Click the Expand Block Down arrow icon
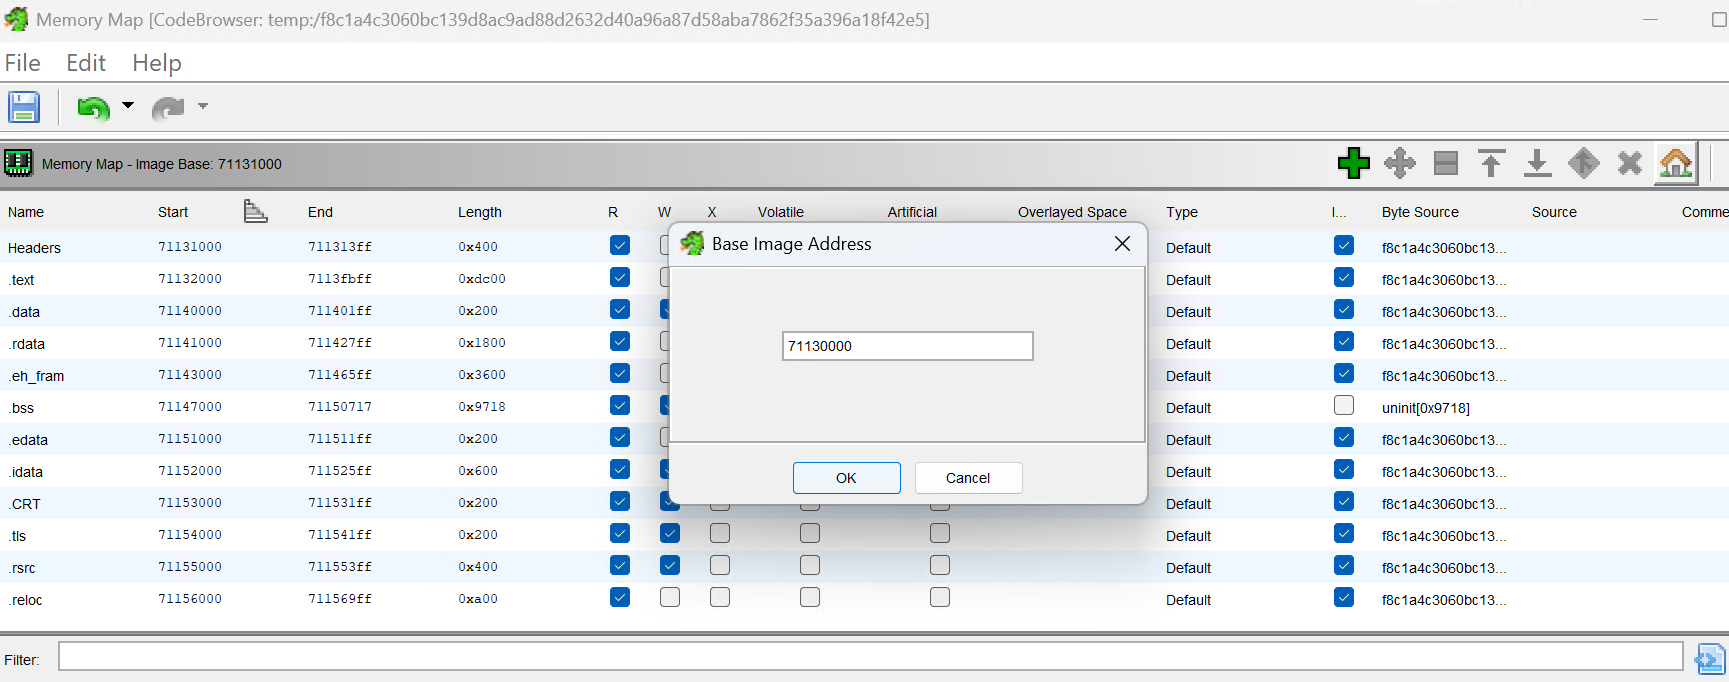Screen dimensions: 1729x682 1537,163
